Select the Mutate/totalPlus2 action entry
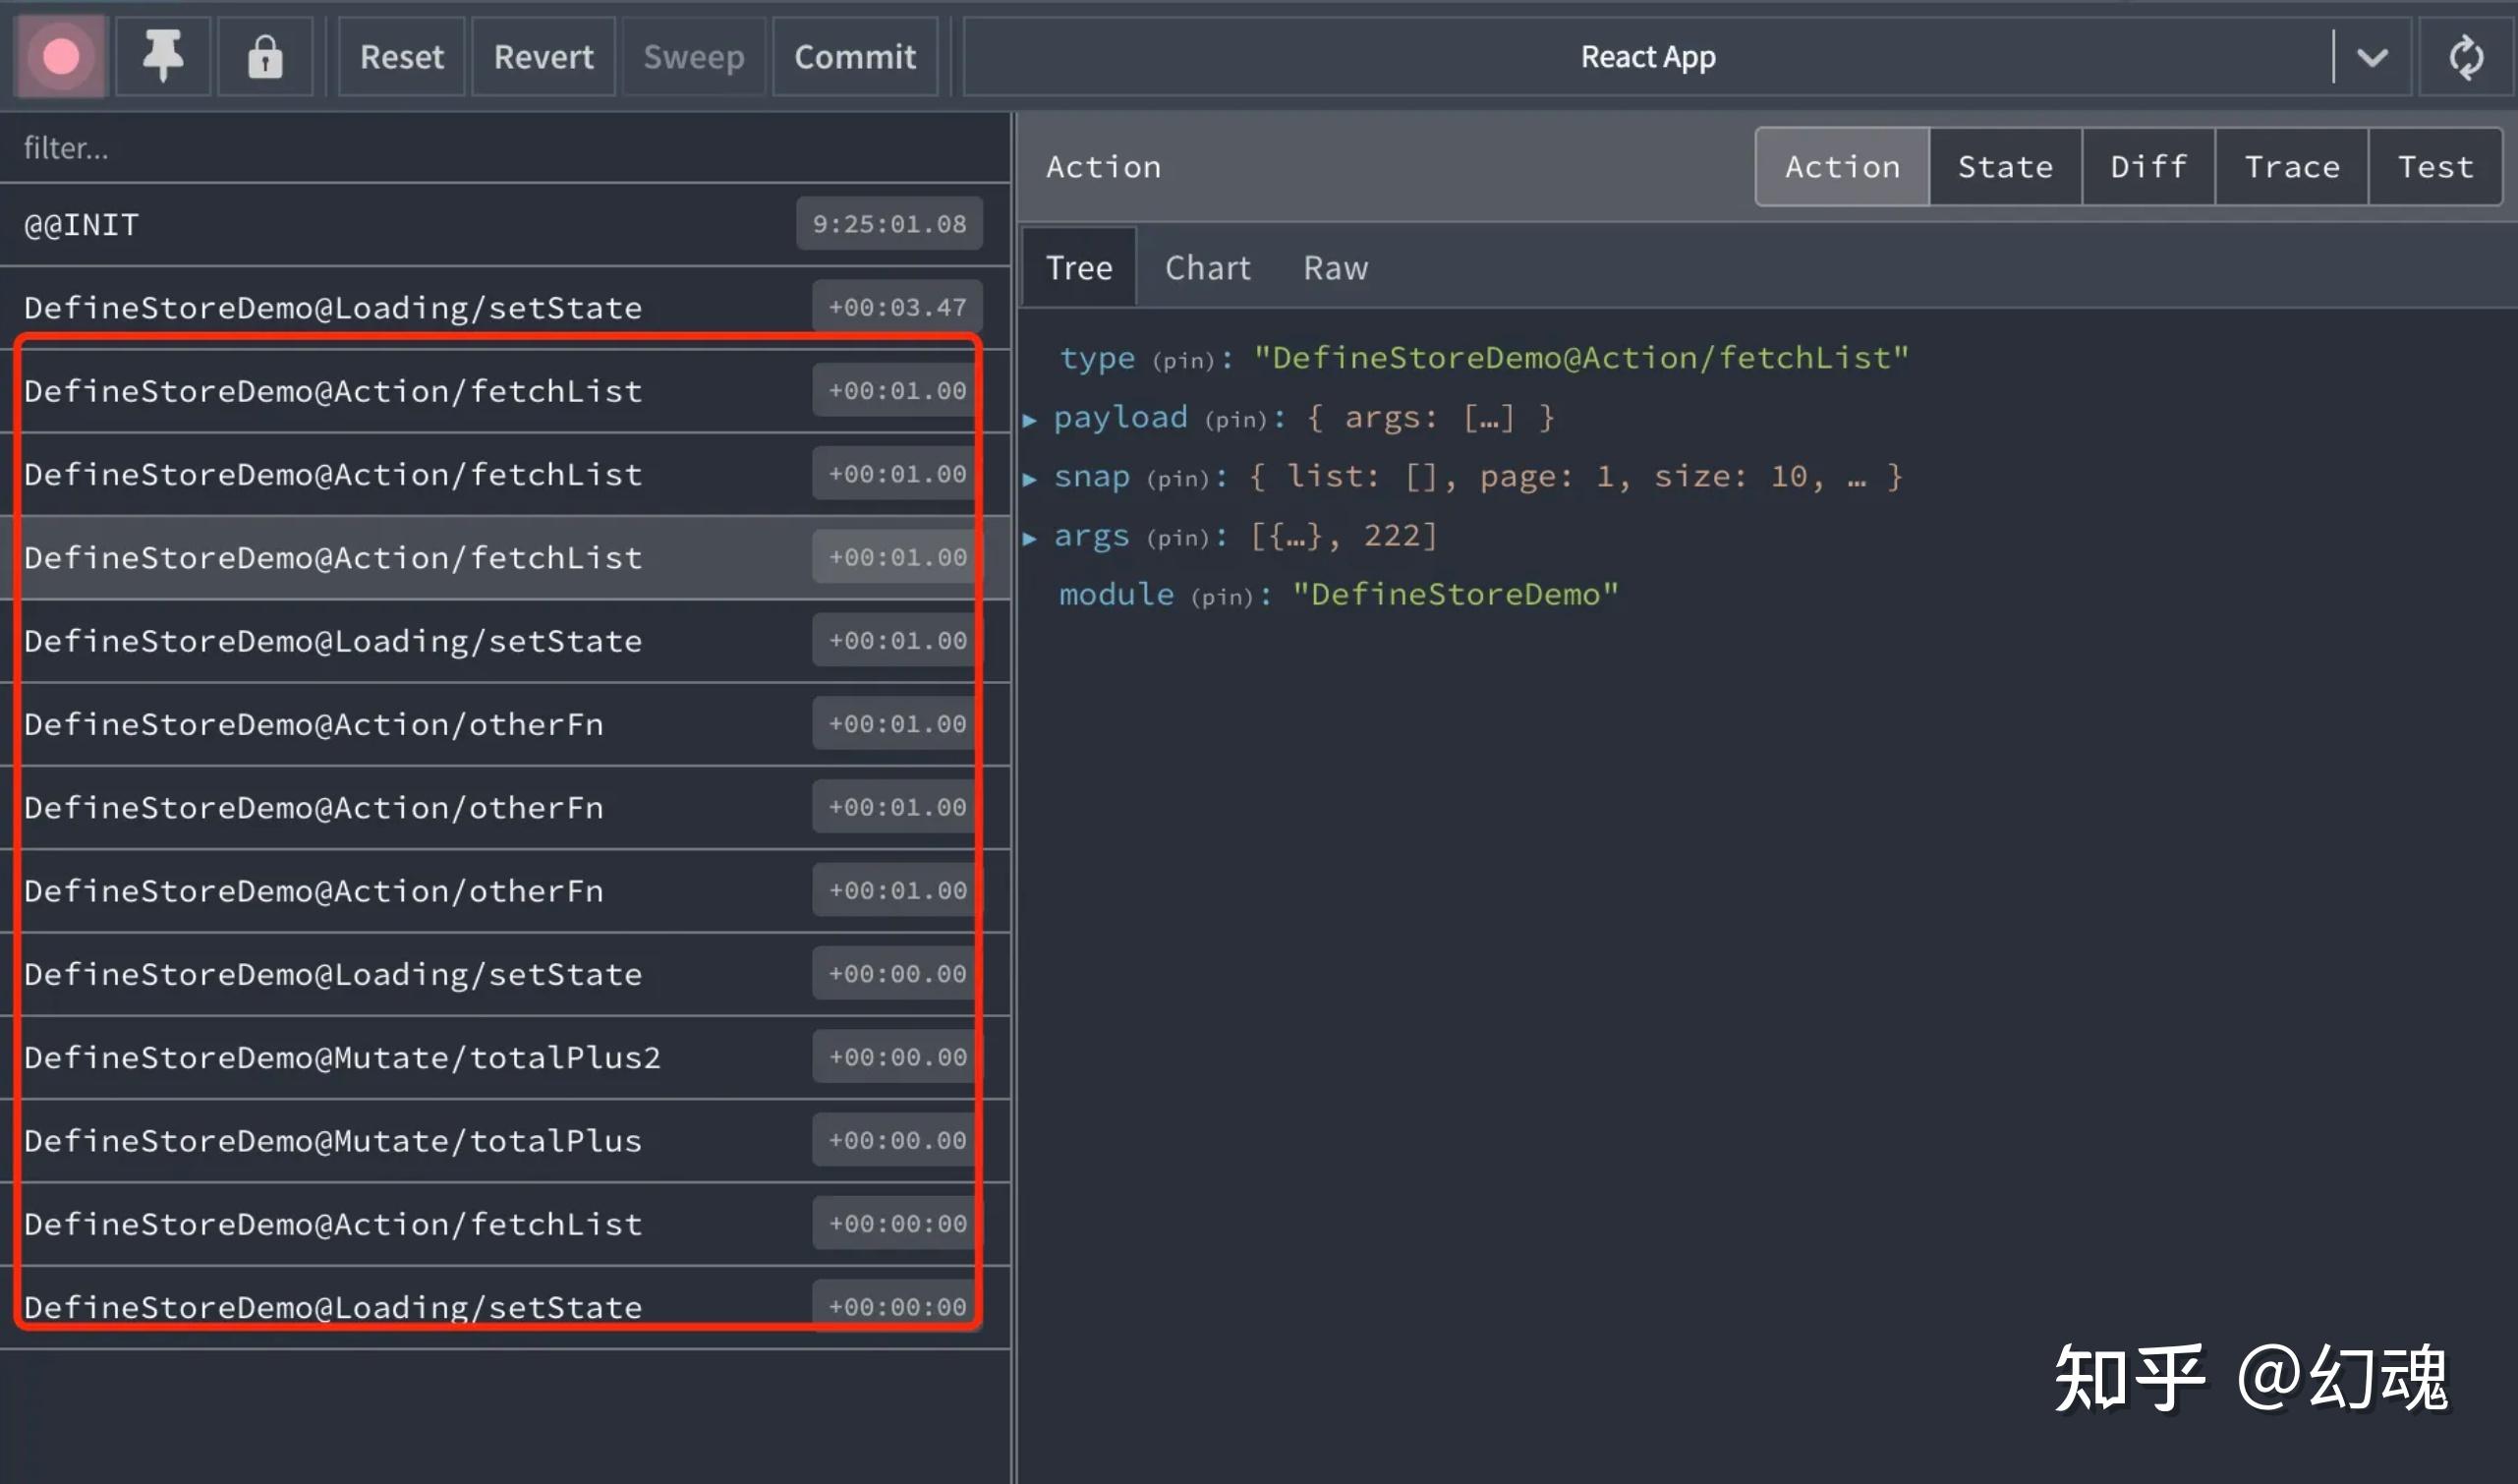Image resolution: width=2518 pixels, height=1484 pixels. click(x=400, y=1057)
